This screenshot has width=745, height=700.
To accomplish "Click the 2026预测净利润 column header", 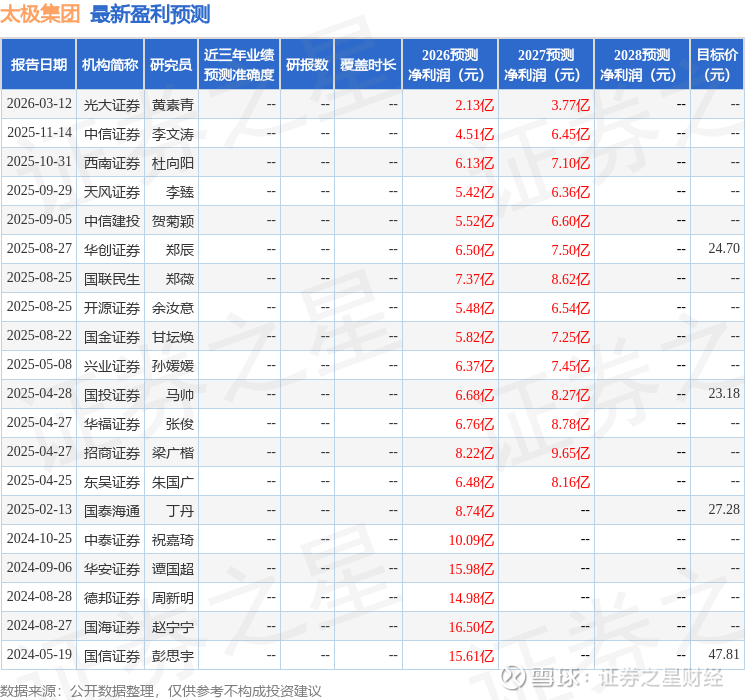I will [x=449, y=65].
